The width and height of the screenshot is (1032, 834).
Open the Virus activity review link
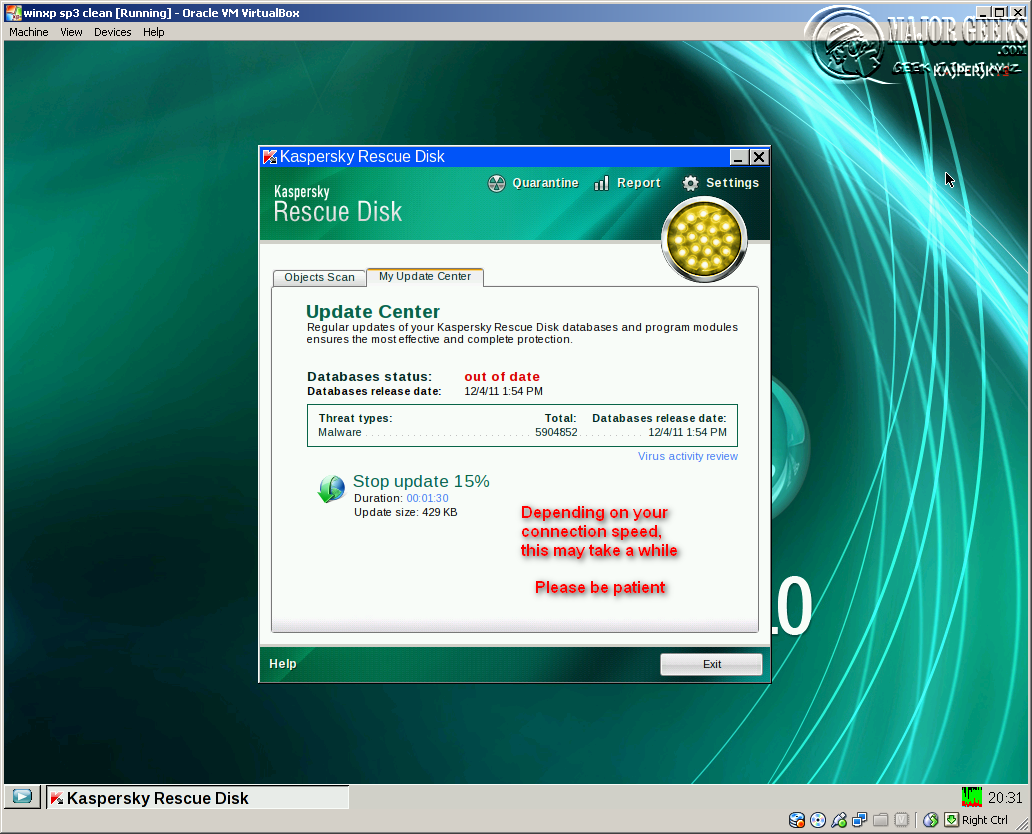coord(688,456)
